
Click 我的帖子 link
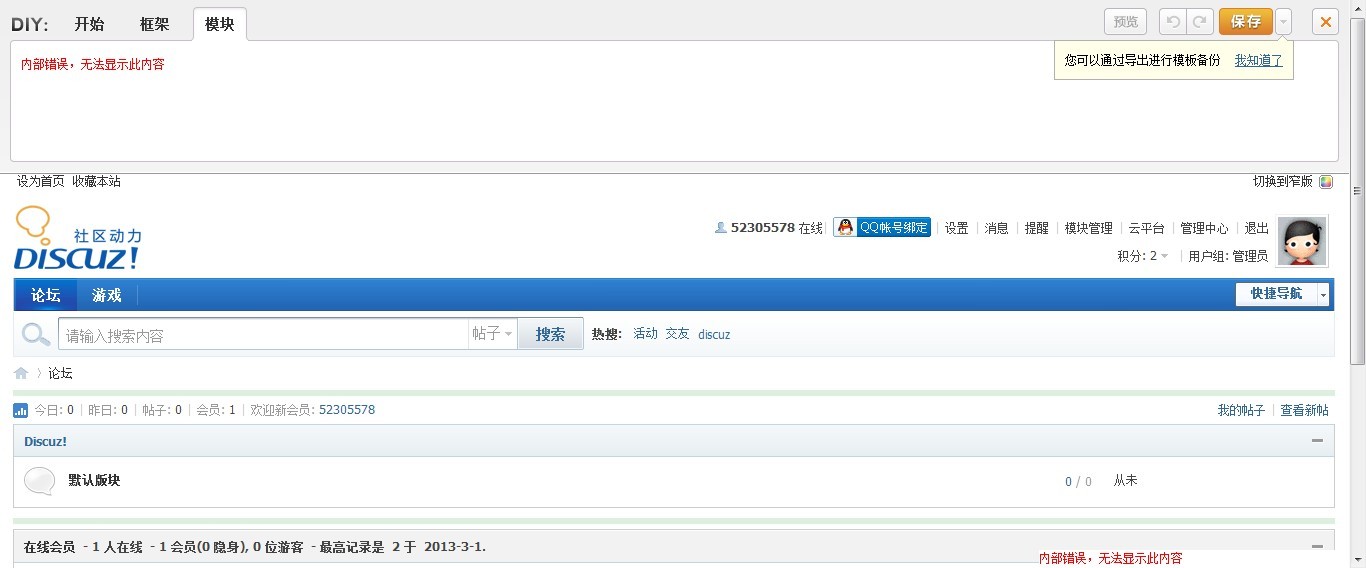tap(1241, 410)
